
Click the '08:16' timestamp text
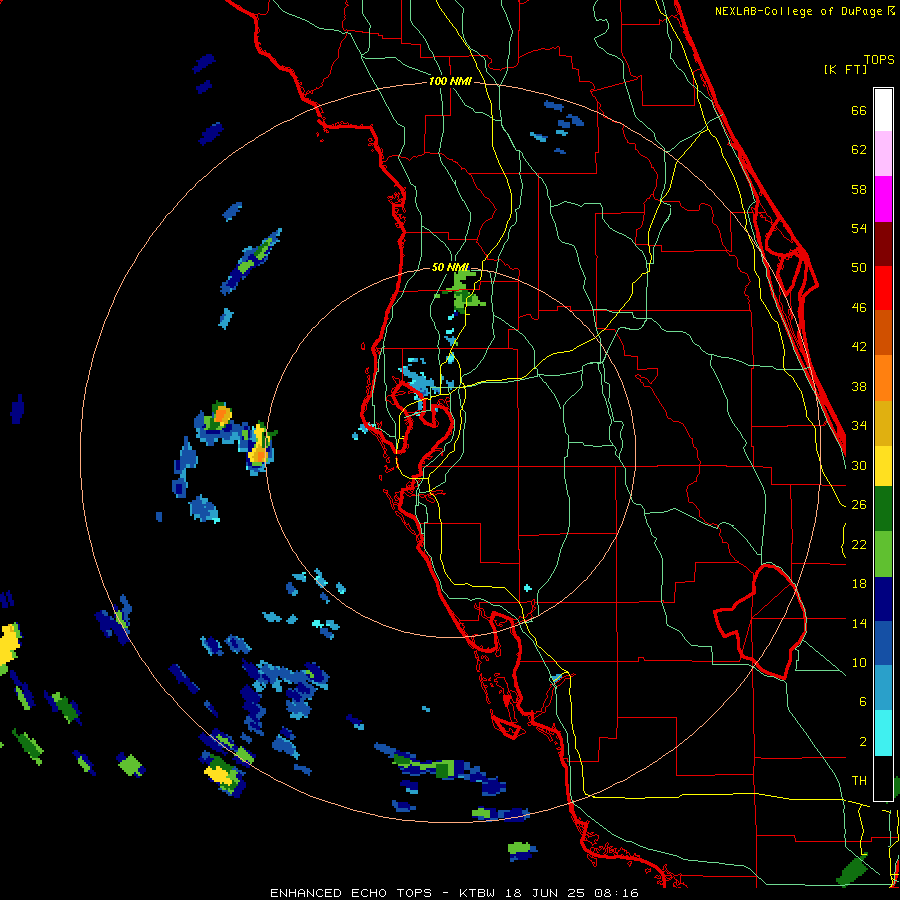[x=616, y=893]
